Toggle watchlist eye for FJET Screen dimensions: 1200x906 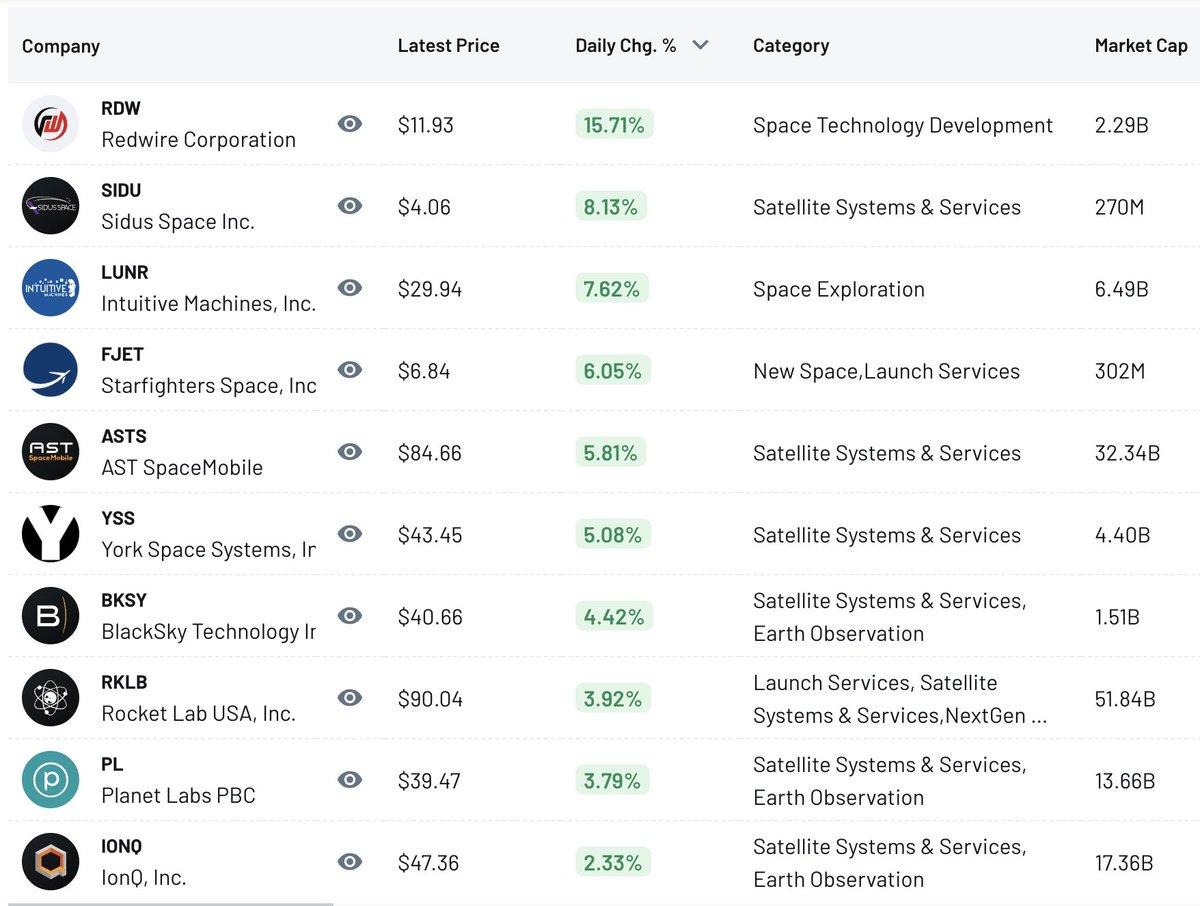[349, 370]
